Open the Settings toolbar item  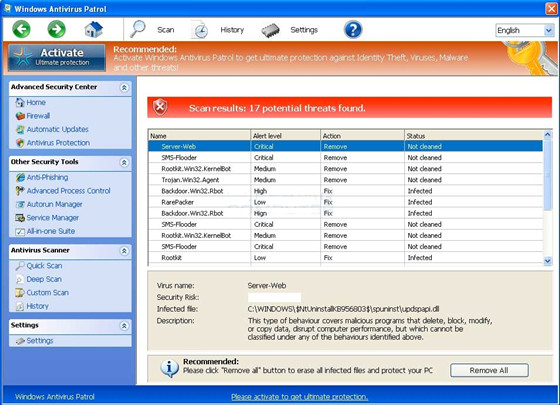304,30
